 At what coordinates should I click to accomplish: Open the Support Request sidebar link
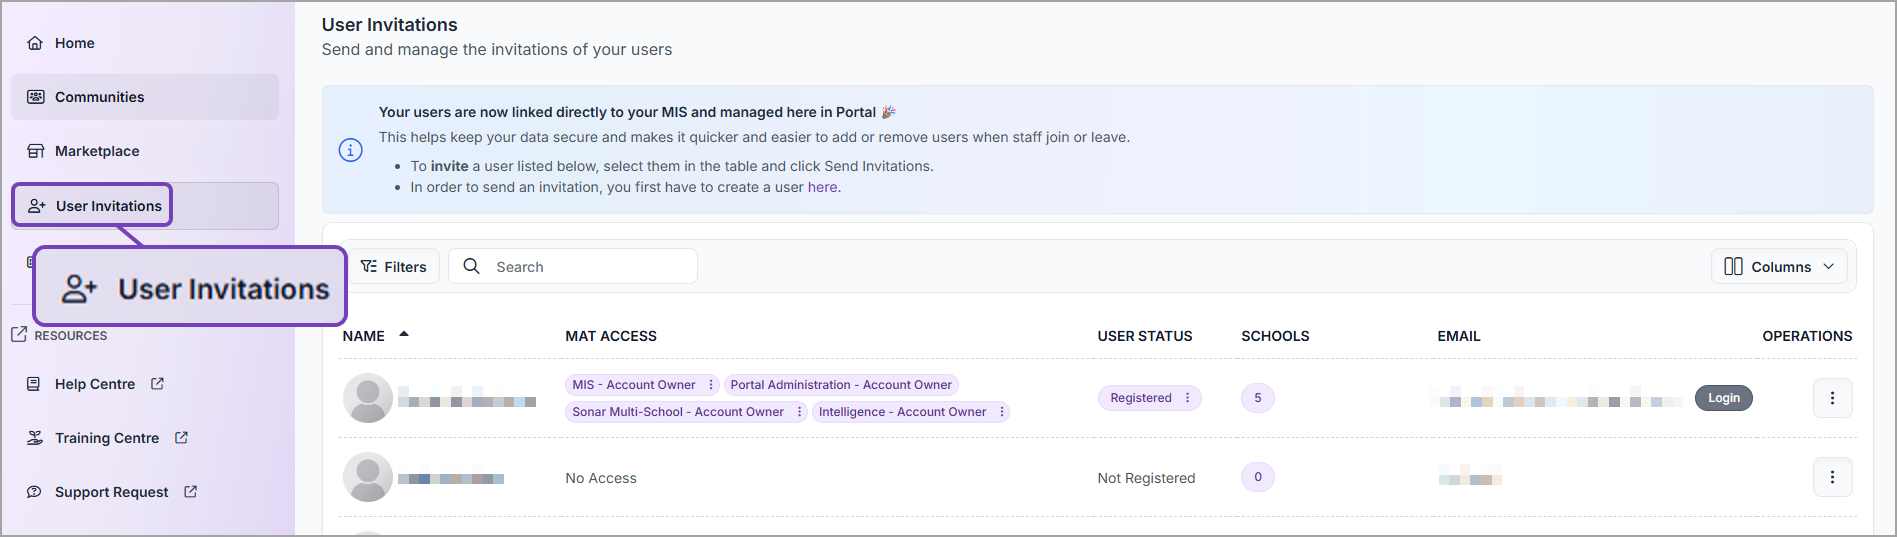[111, 492]
